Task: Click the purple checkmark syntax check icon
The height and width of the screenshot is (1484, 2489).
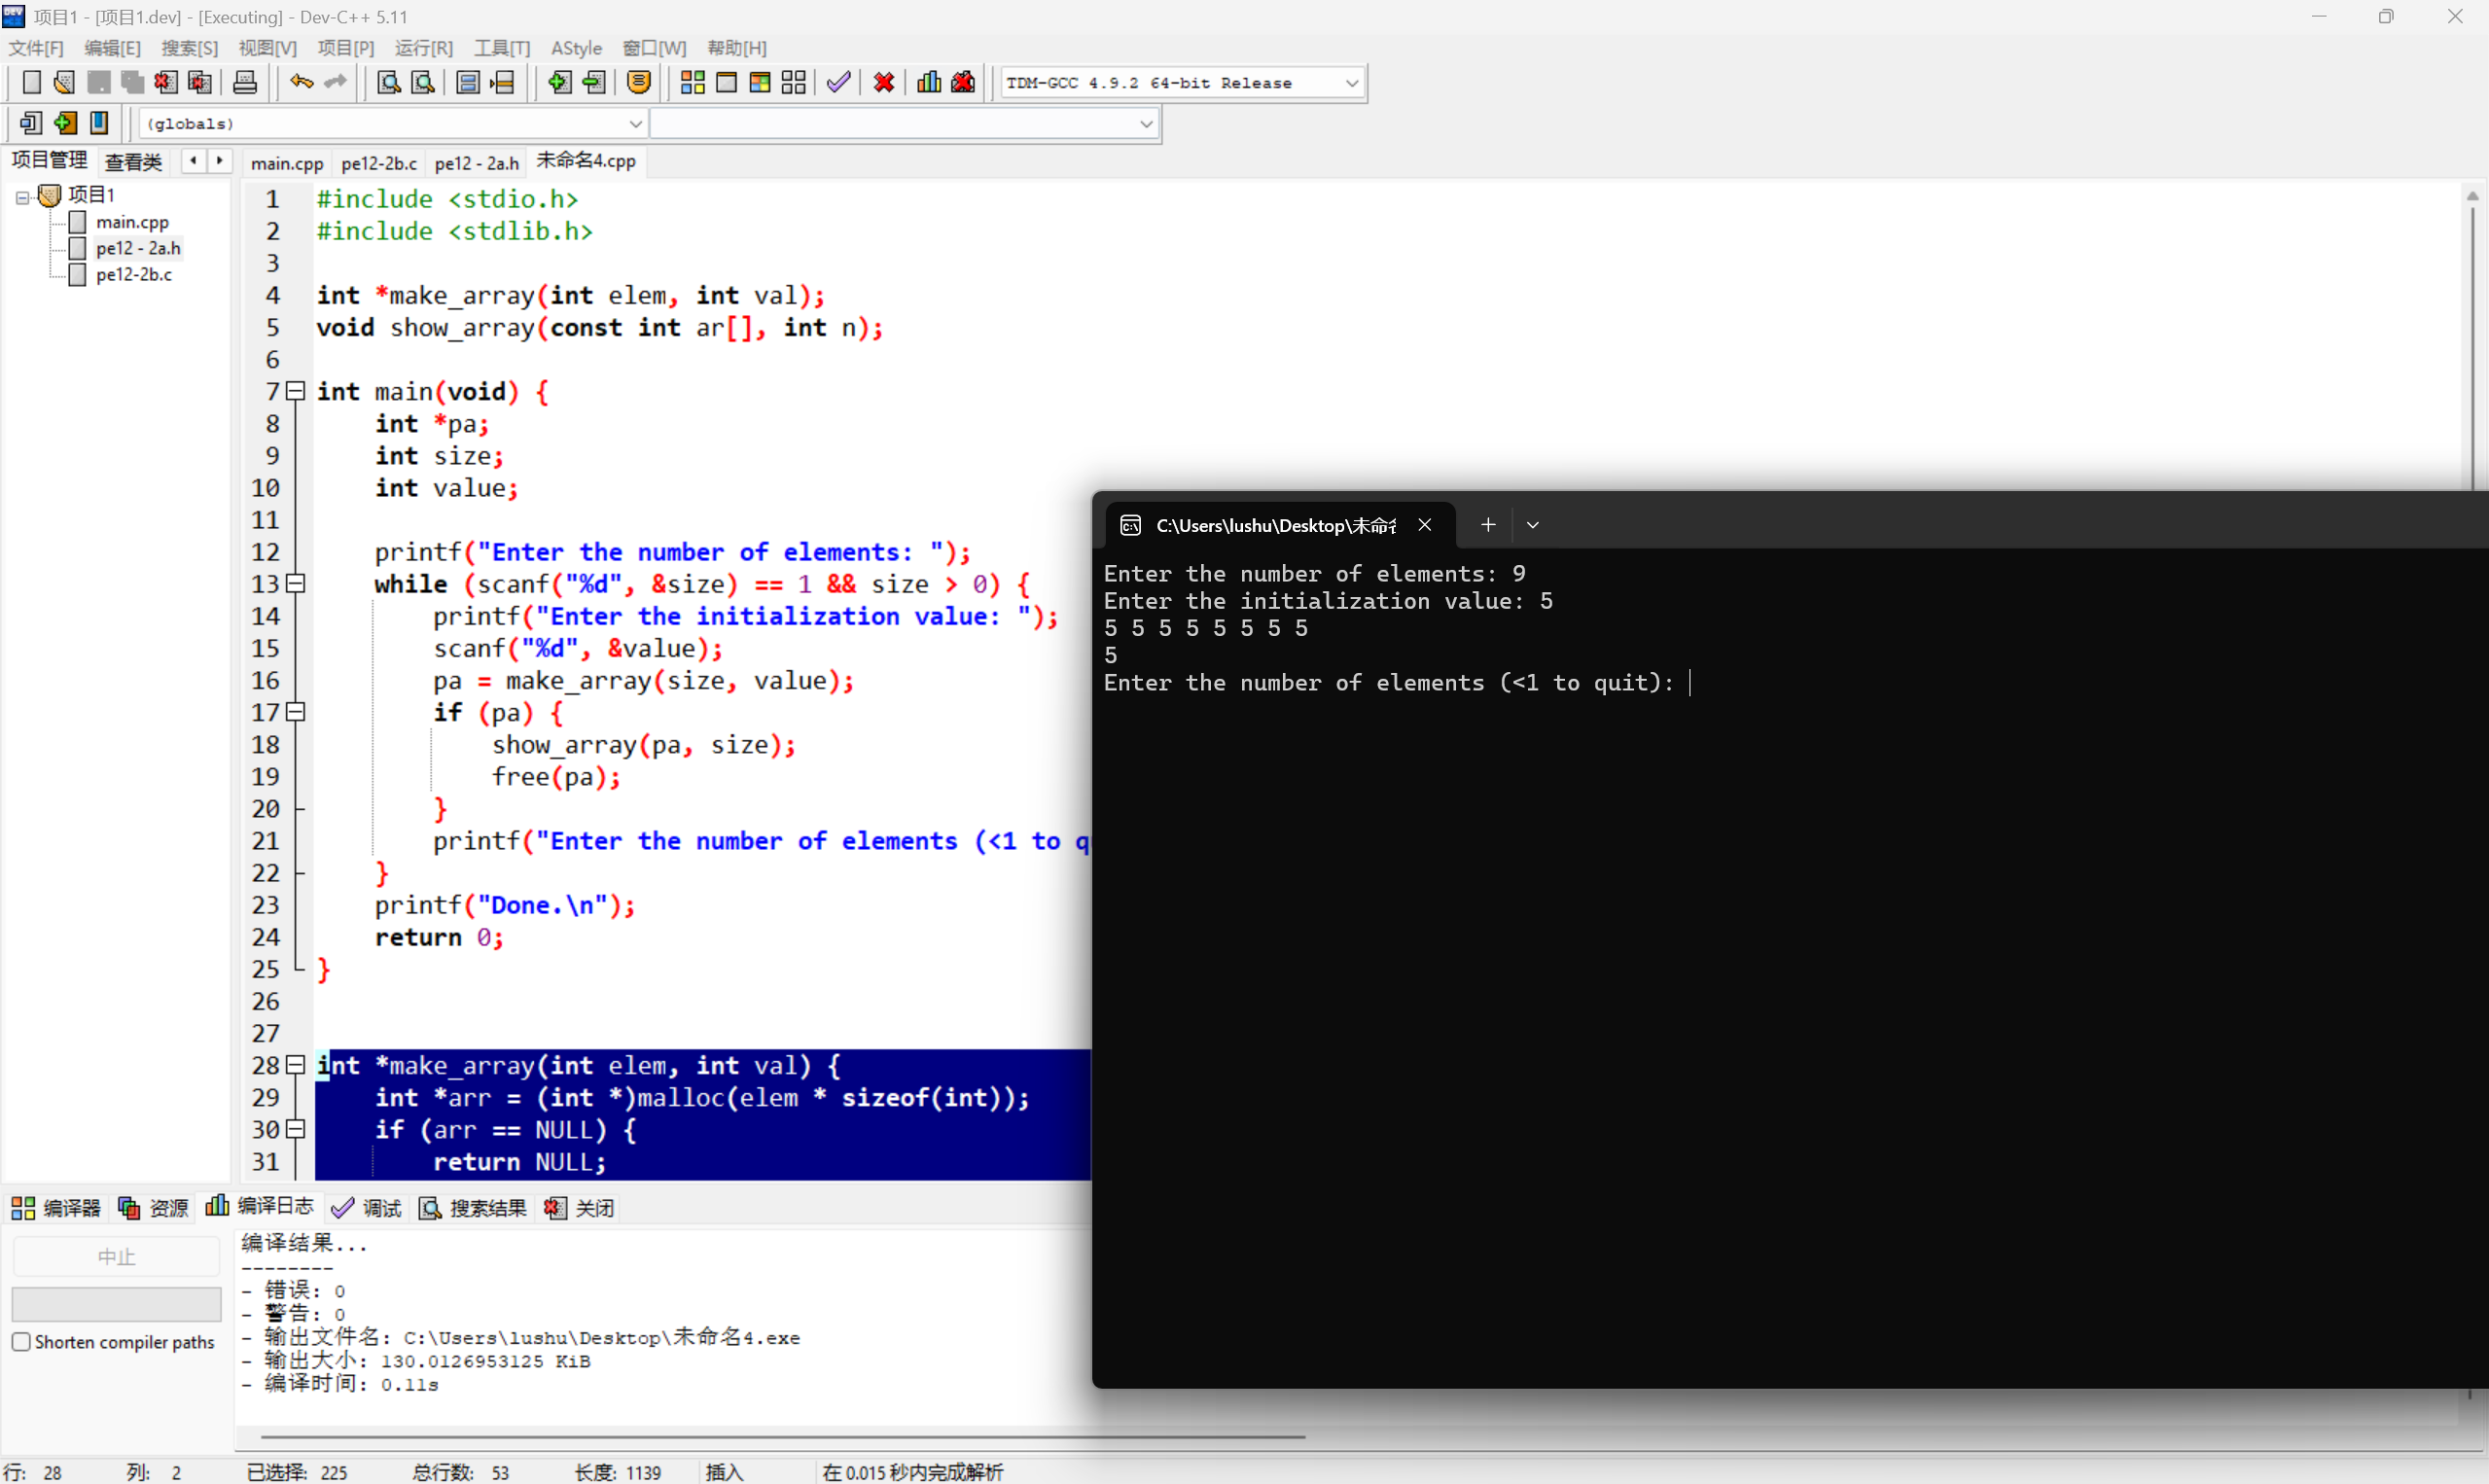Action: point(839,83)
